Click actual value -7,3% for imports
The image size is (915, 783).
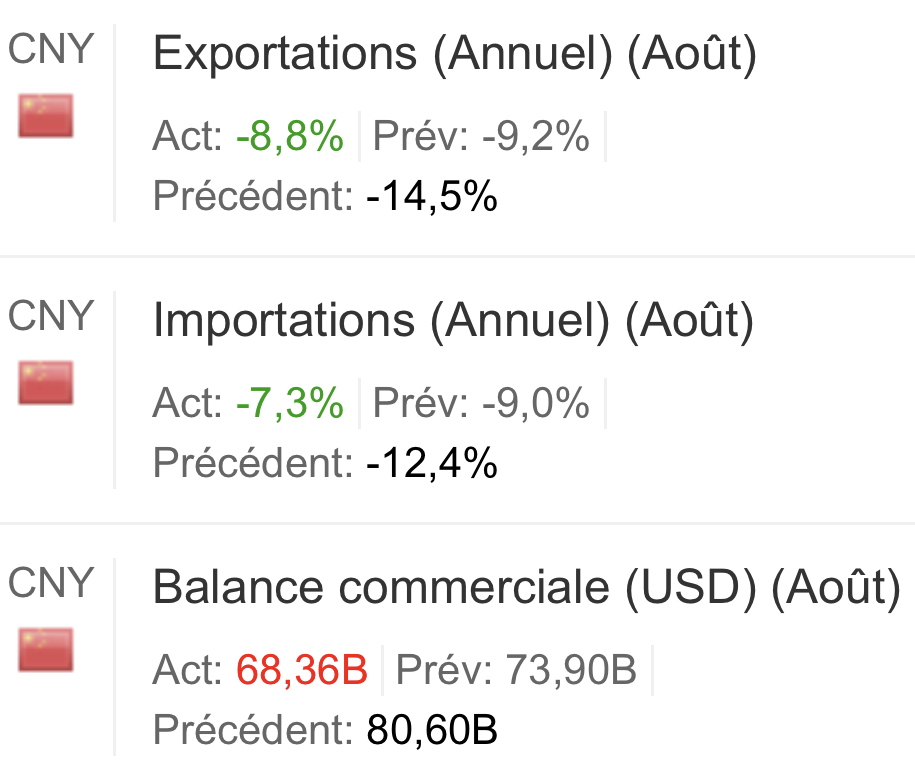point(290,404)
